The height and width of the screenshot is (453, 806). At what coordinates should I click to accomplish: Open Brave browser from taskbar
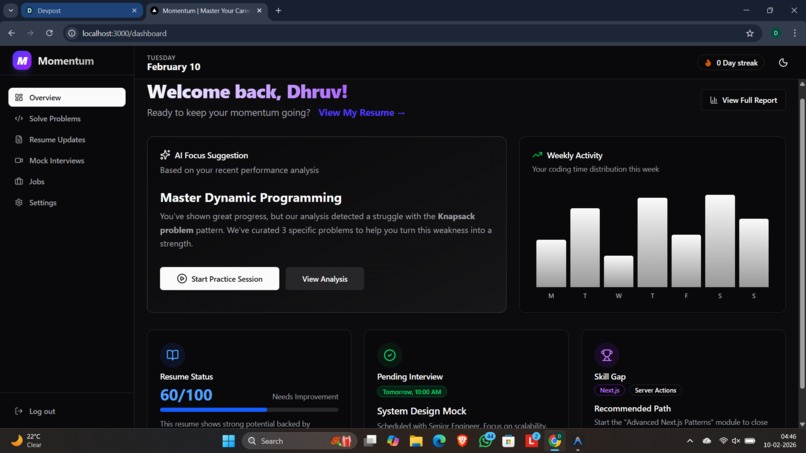tap(462, 441)
